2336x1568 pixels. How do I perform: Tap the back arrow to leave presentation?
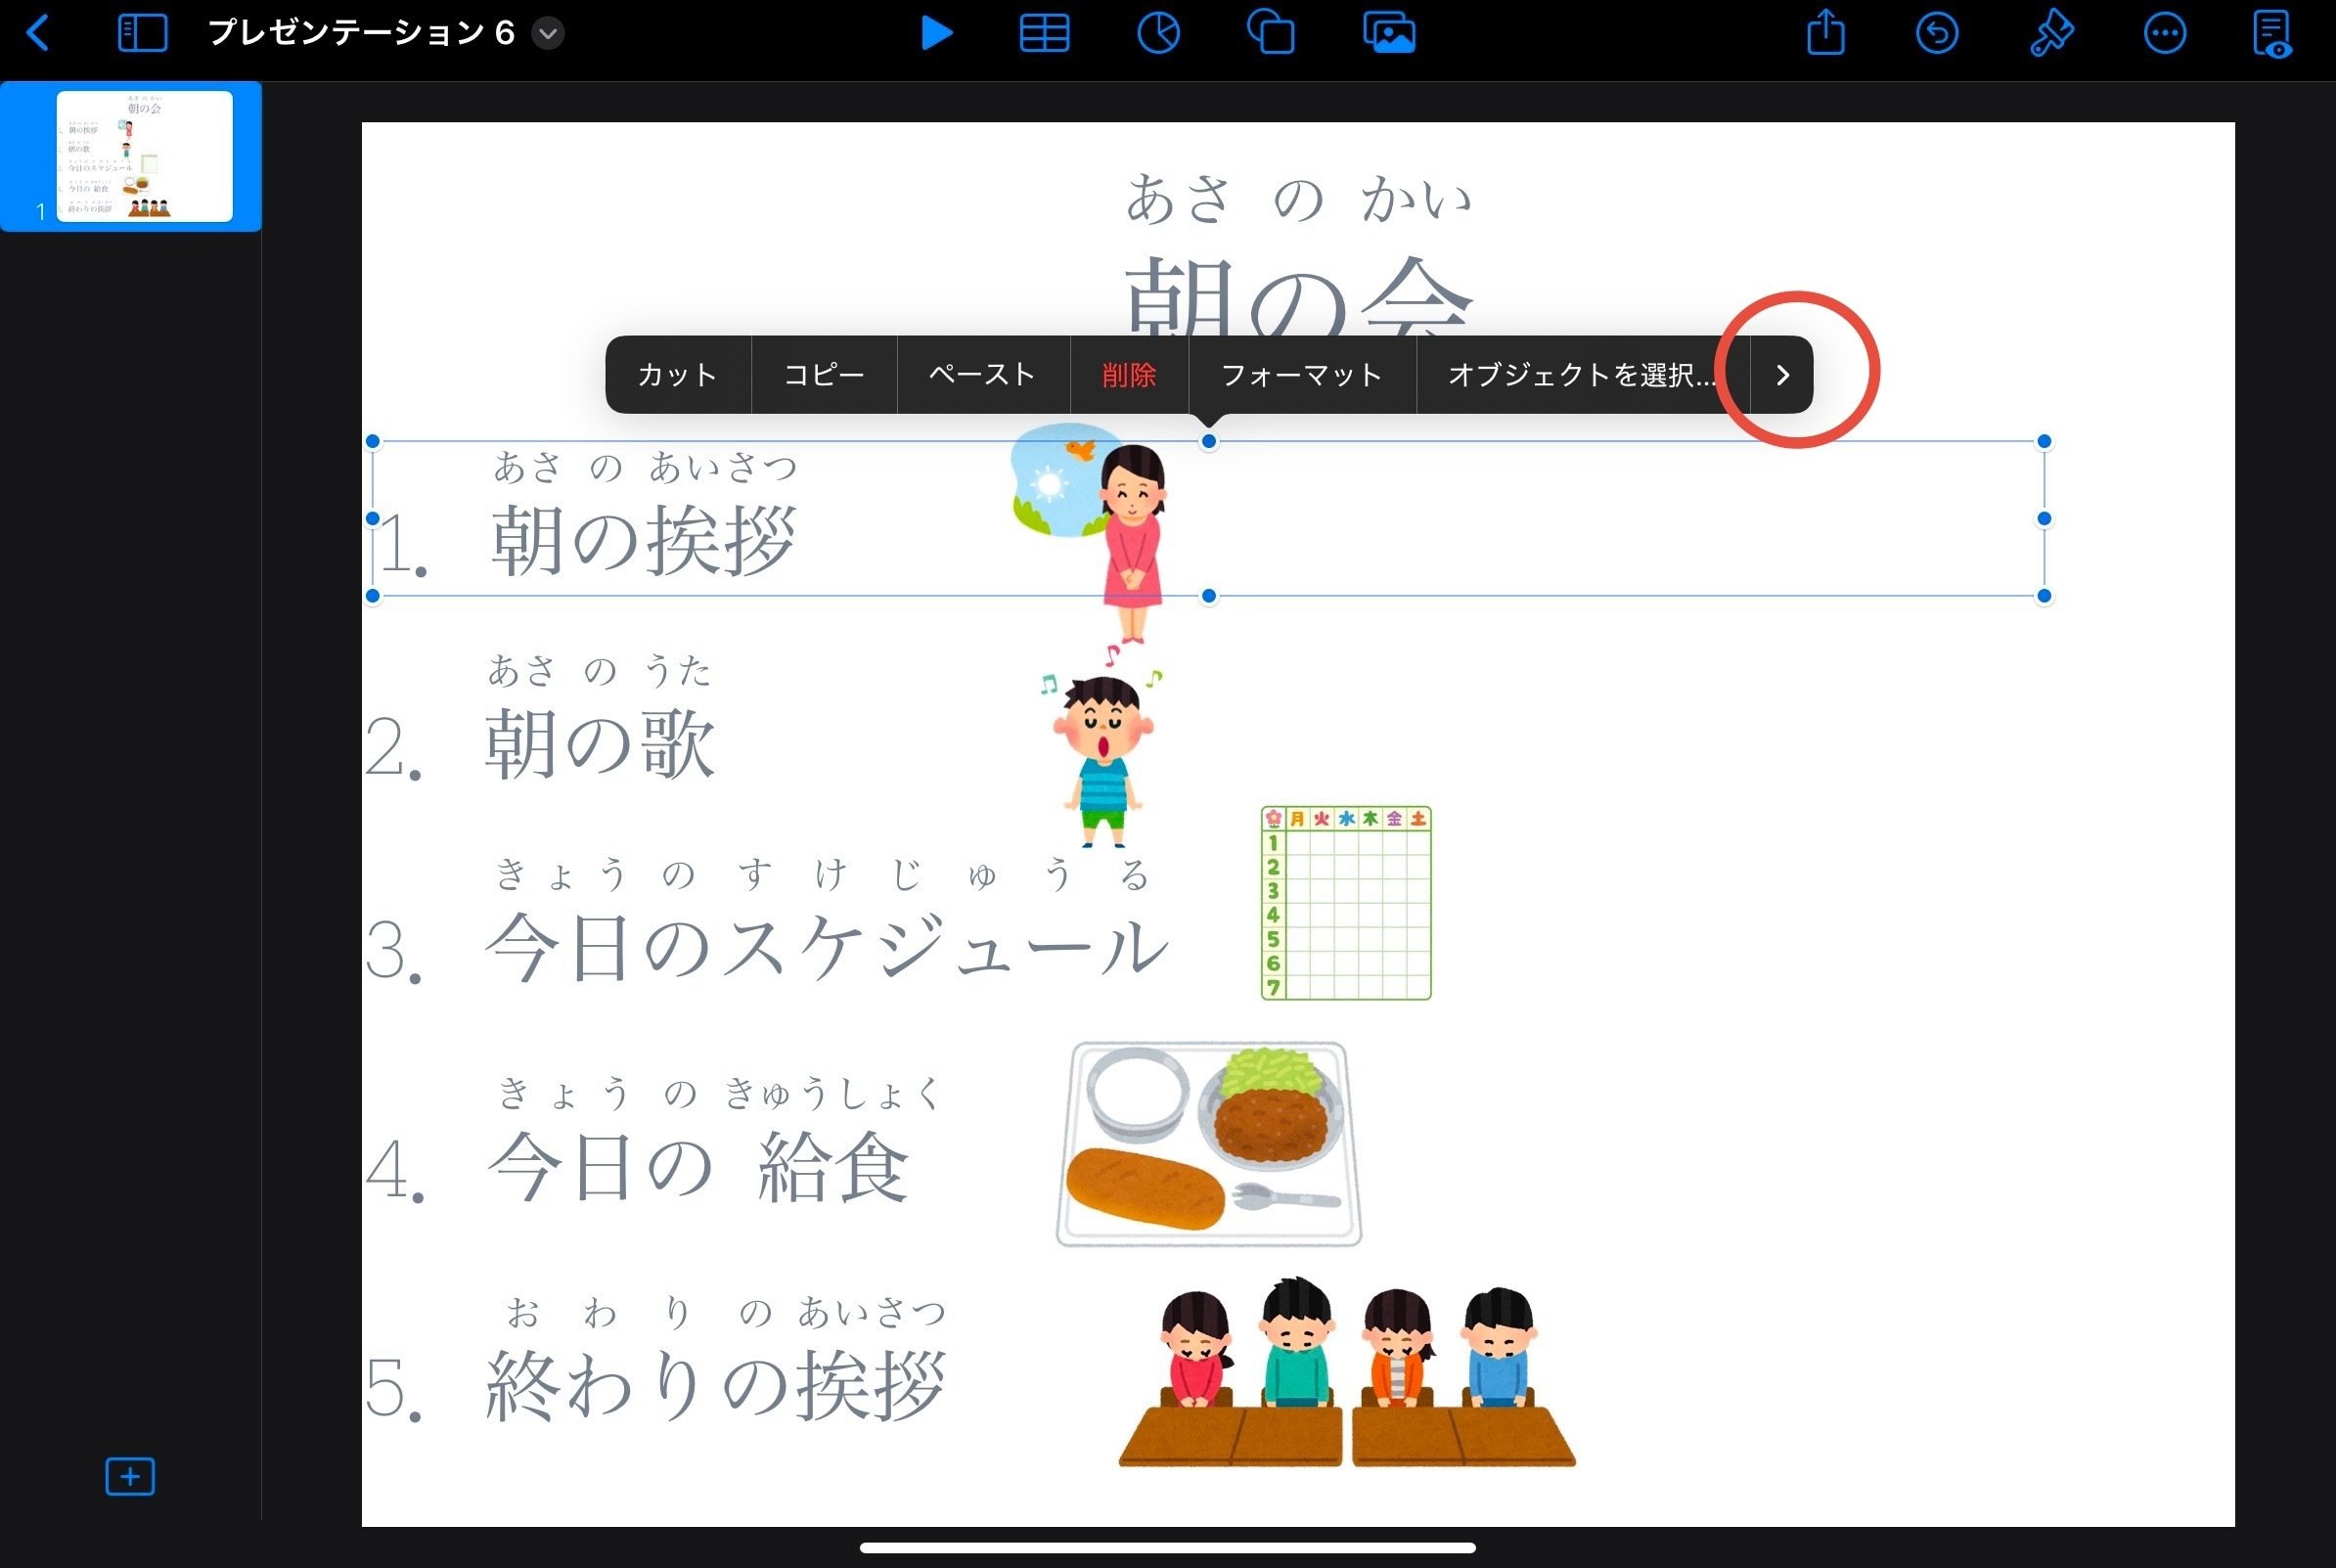point(38,33)
